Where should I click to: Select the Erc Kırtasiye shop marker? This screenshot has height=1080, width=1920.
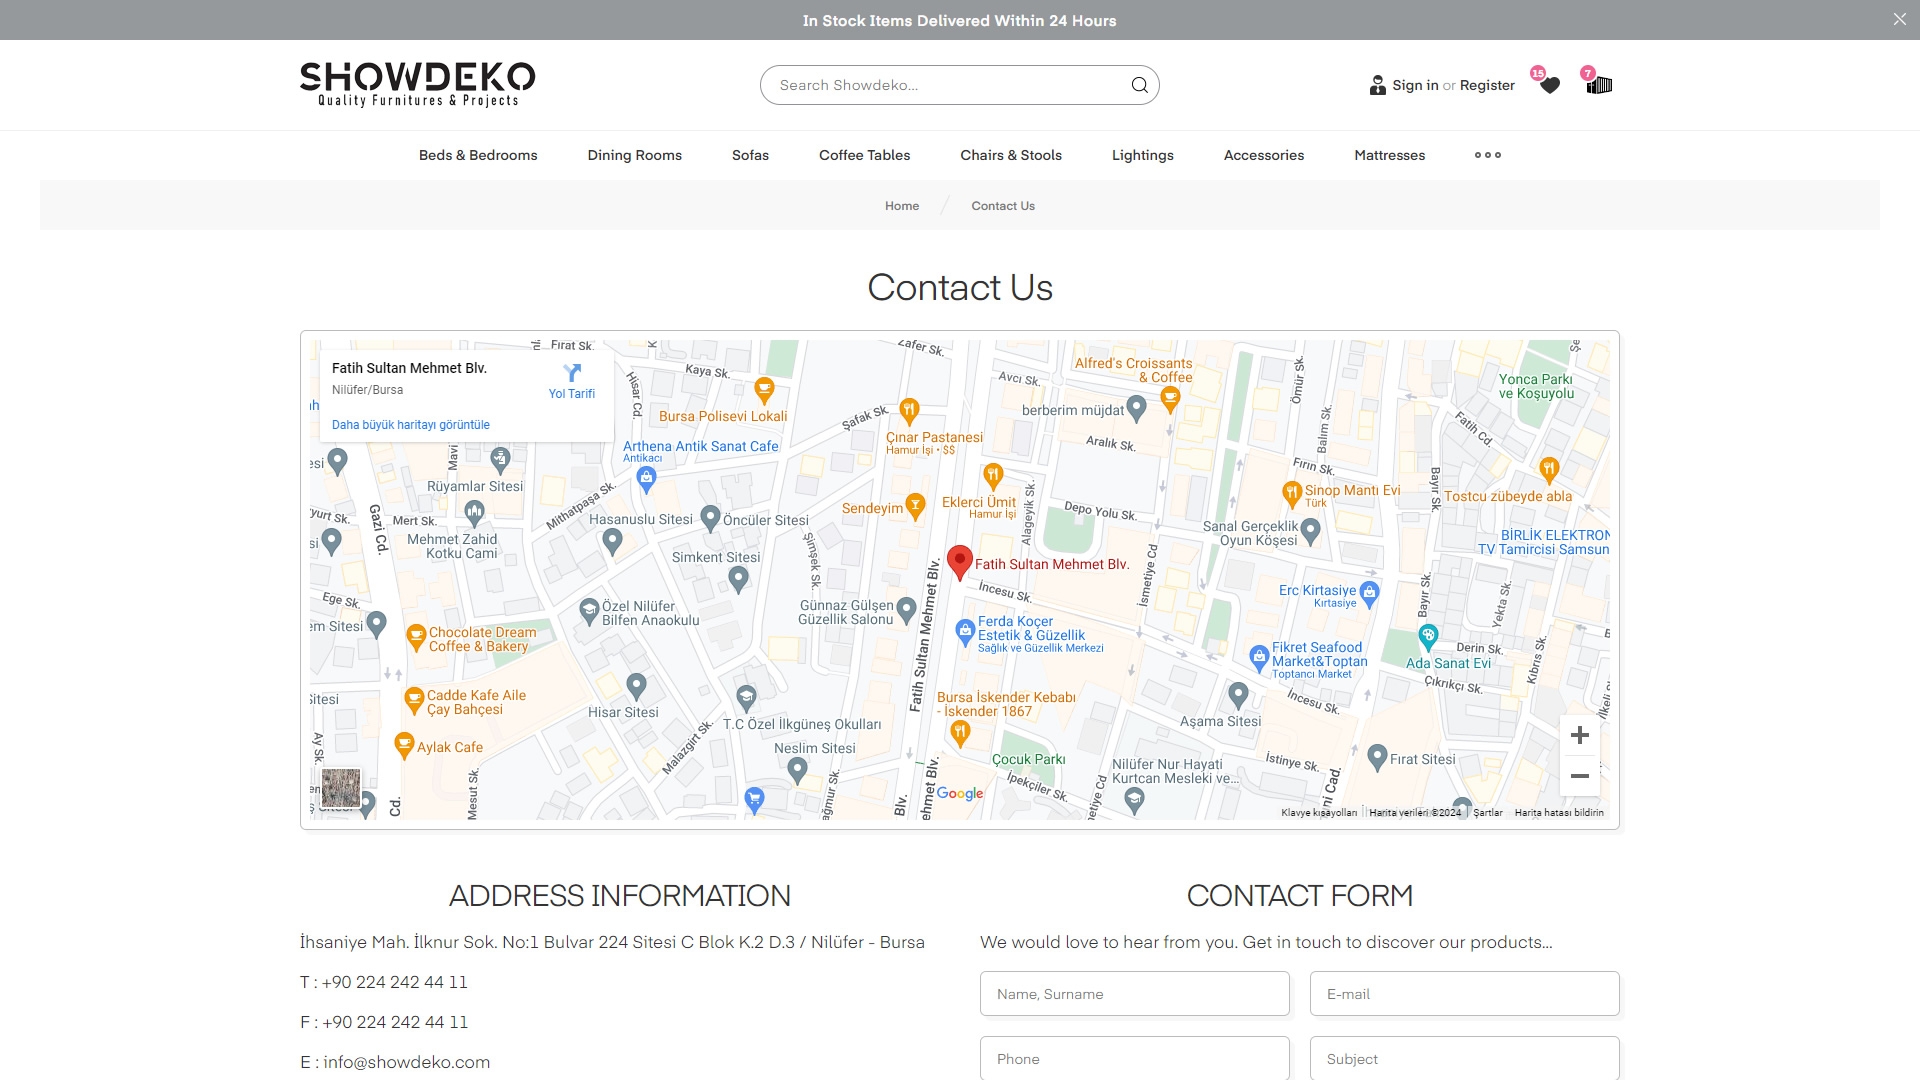click(x=1369, y=593)
